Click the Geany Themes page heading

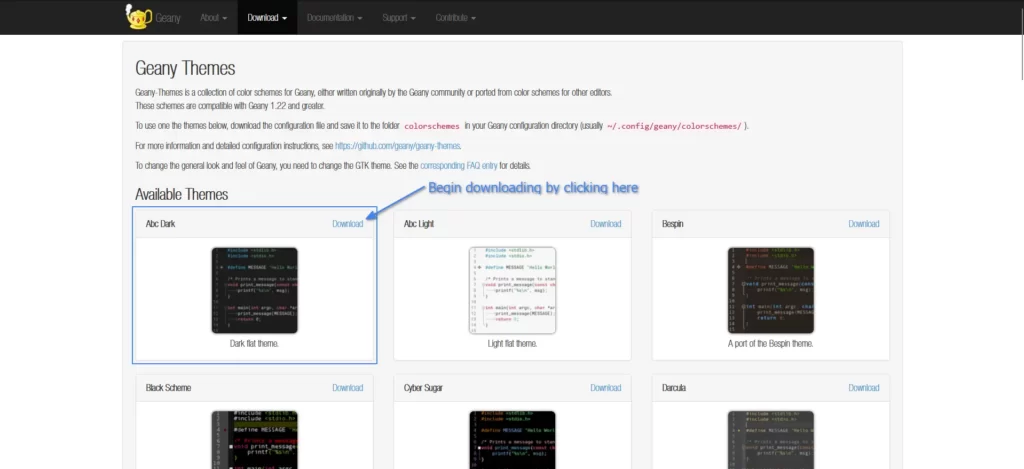pyautogui.click(x=185, y=68)
